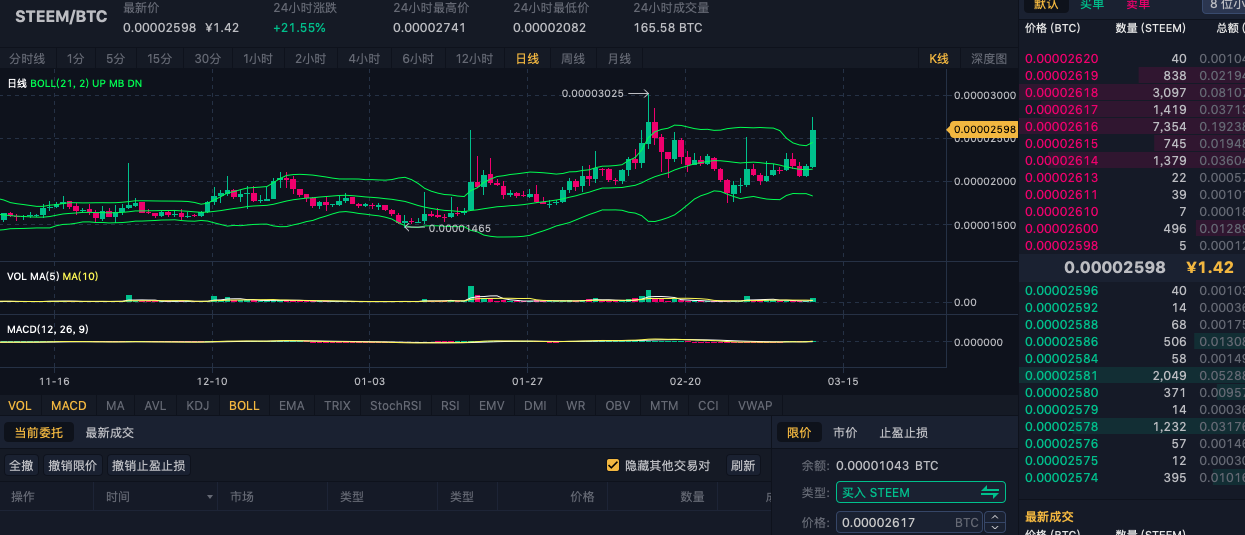Select the 默认 order book view

(1046, 4)
